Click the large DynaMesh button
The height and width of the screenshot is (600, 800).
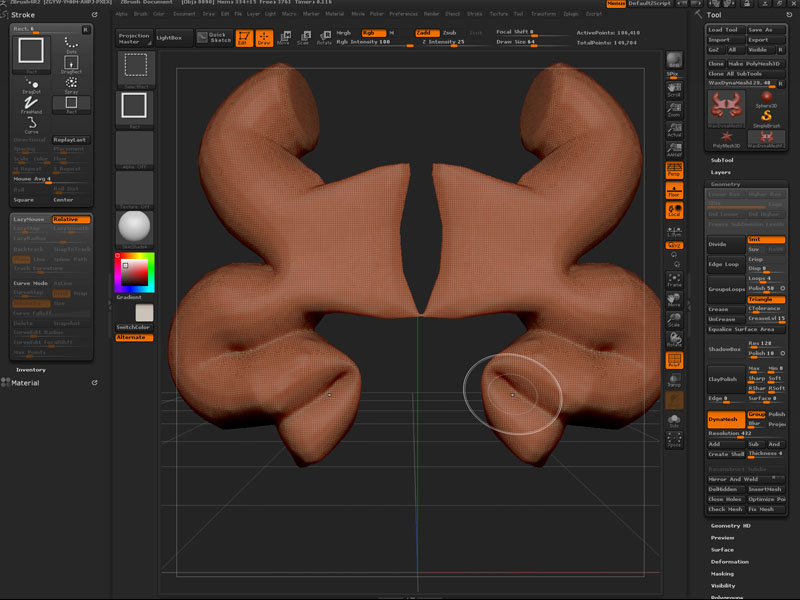[726, 419]
